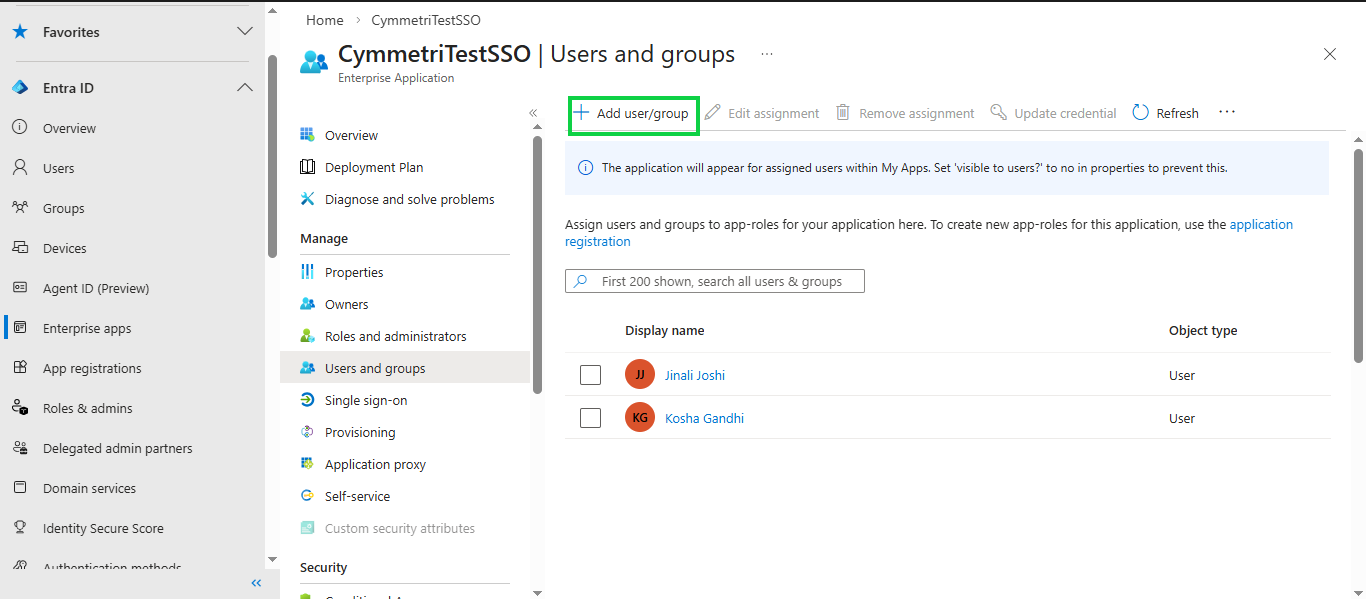Screen dimensions: 1366x599
Task: Click the Domain services icon
Action: coord(19,488)
